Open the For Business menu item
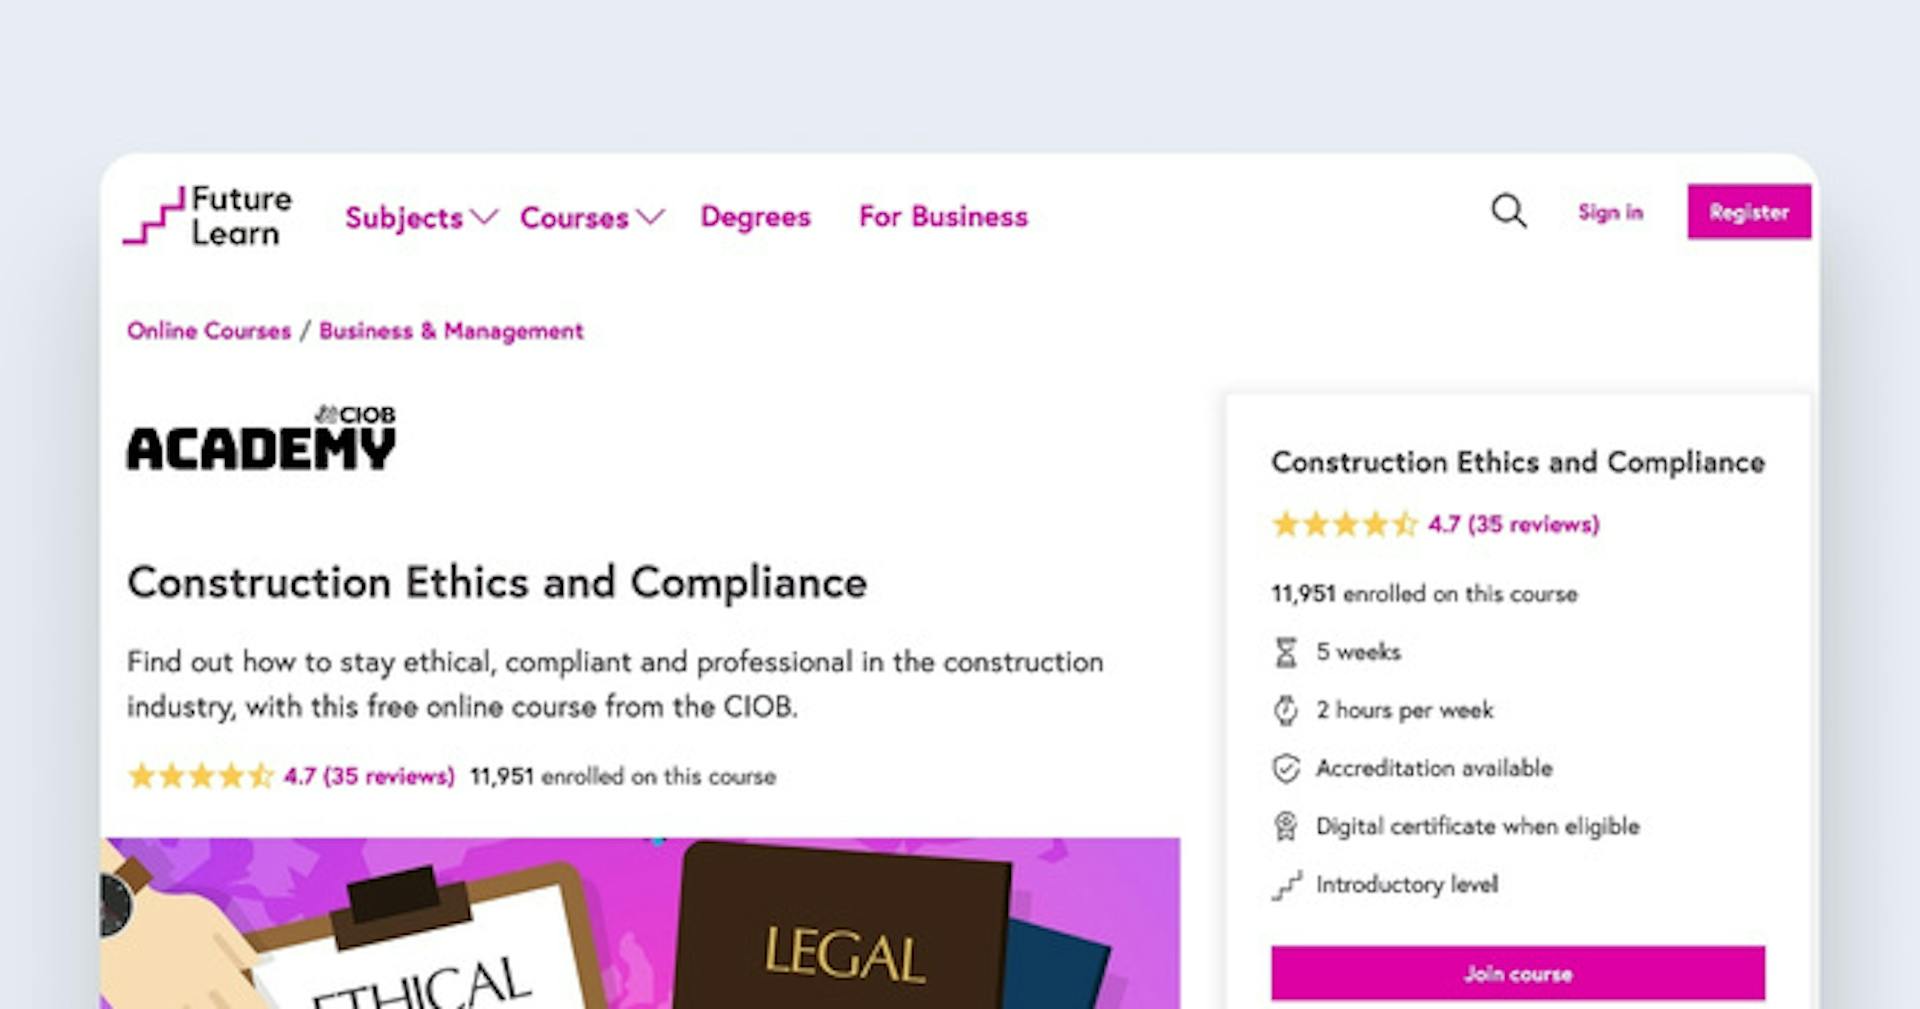Image resolution: width=1920 pixels, height=1009 pixels. pyautogui.click(x=943, y=216)
